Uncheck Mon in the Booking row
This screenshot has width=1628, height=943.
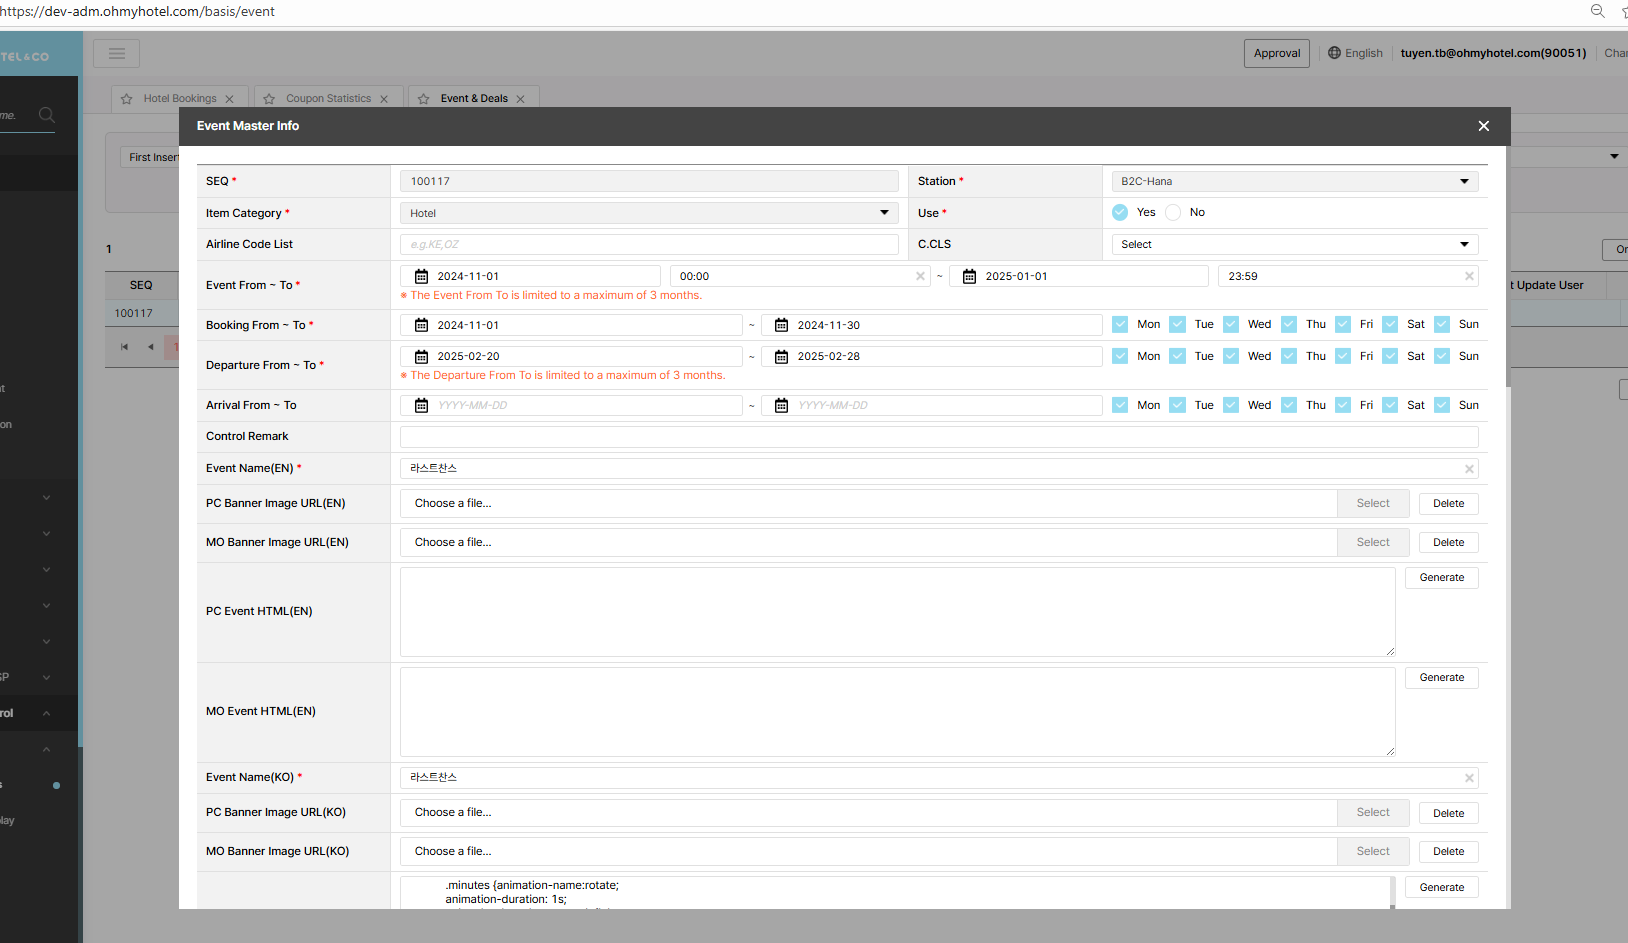tap(1120, 325)
